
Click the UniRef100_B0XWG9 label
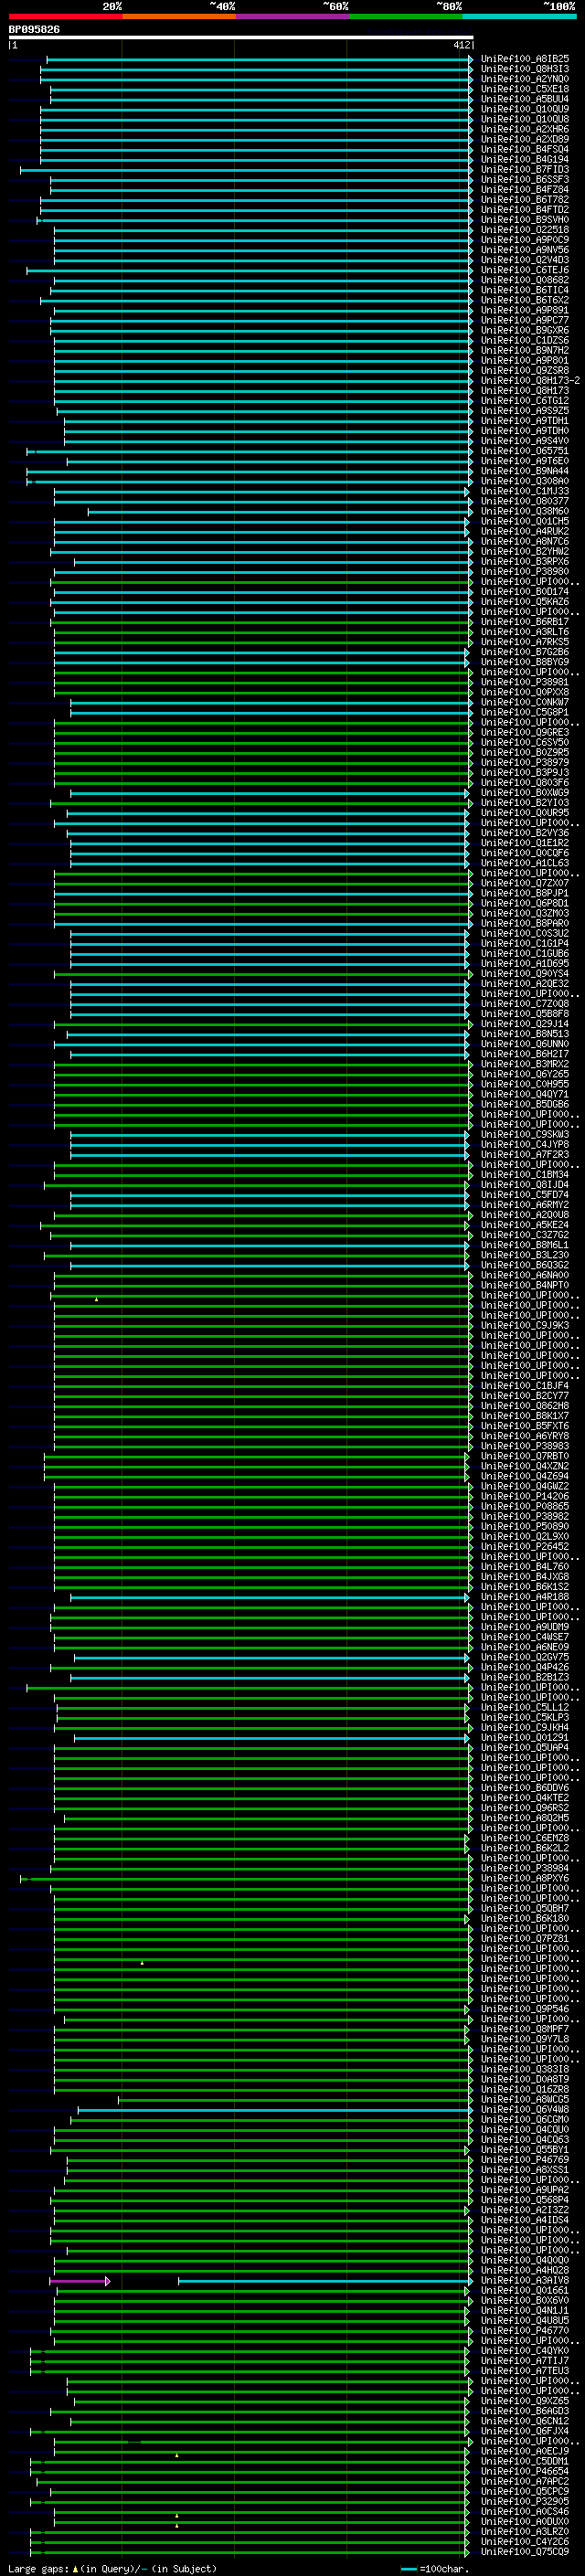coord(525,793)
